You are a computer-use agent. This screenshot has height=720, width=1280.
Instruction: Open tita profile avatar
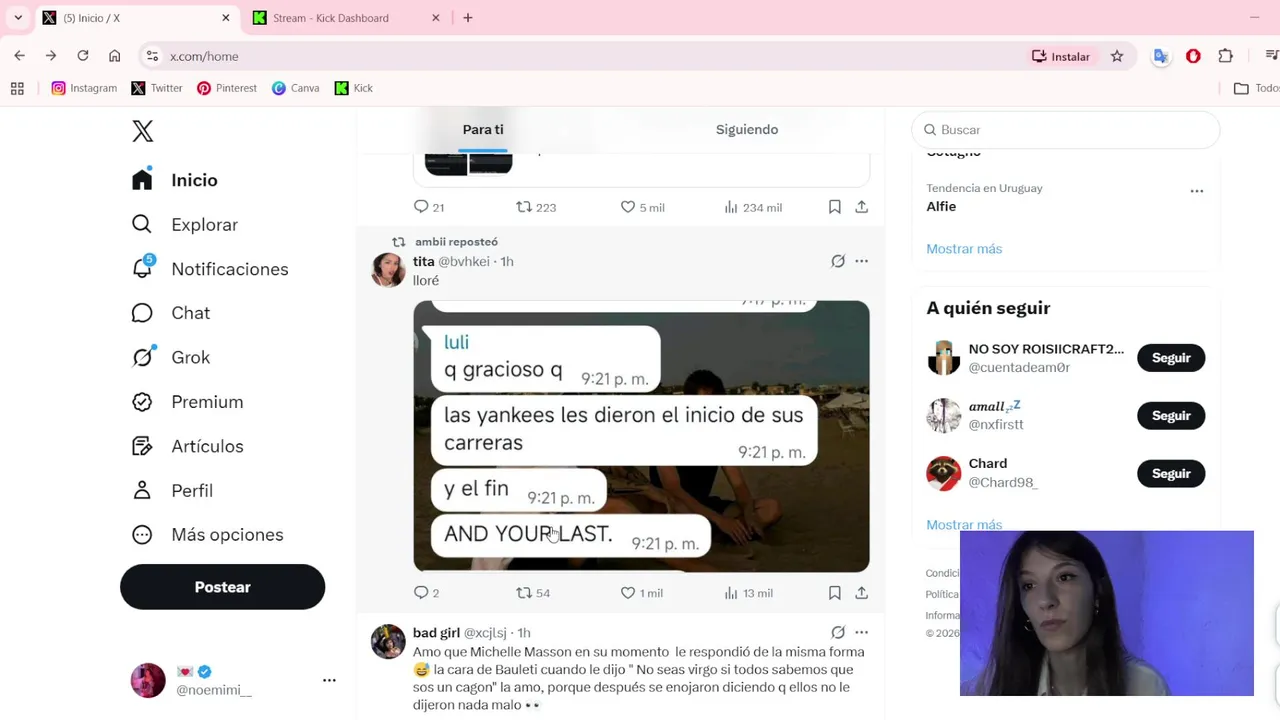(388, 270)
